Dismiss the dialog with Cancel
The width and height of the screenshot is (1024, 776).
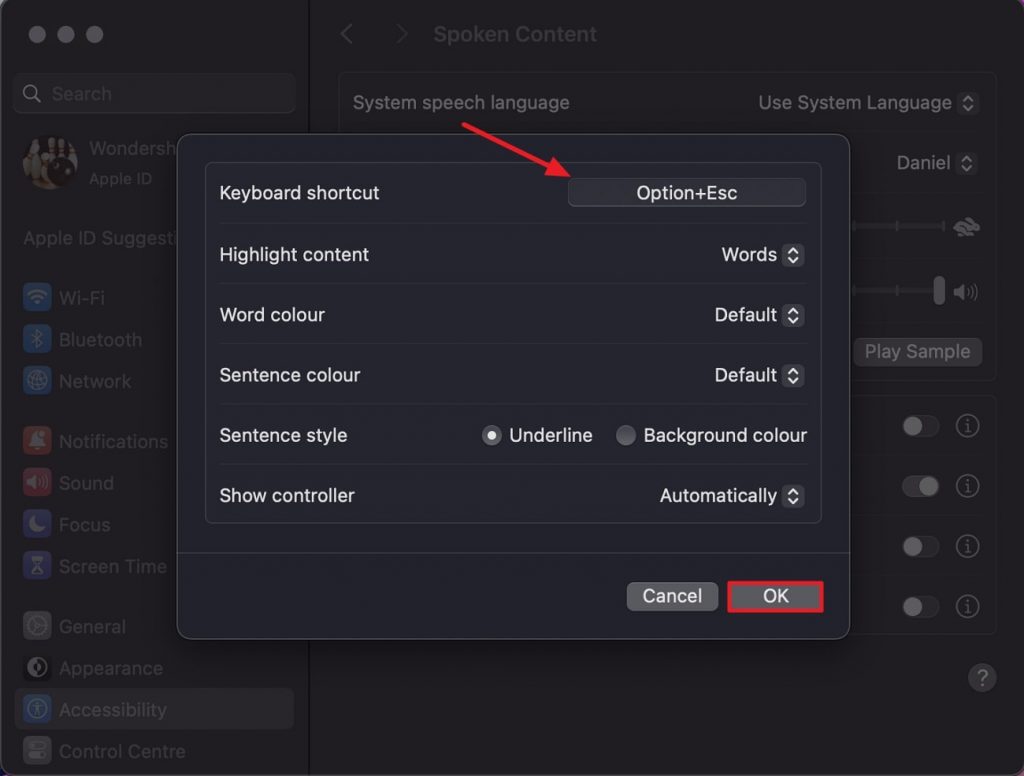(671, 596)
